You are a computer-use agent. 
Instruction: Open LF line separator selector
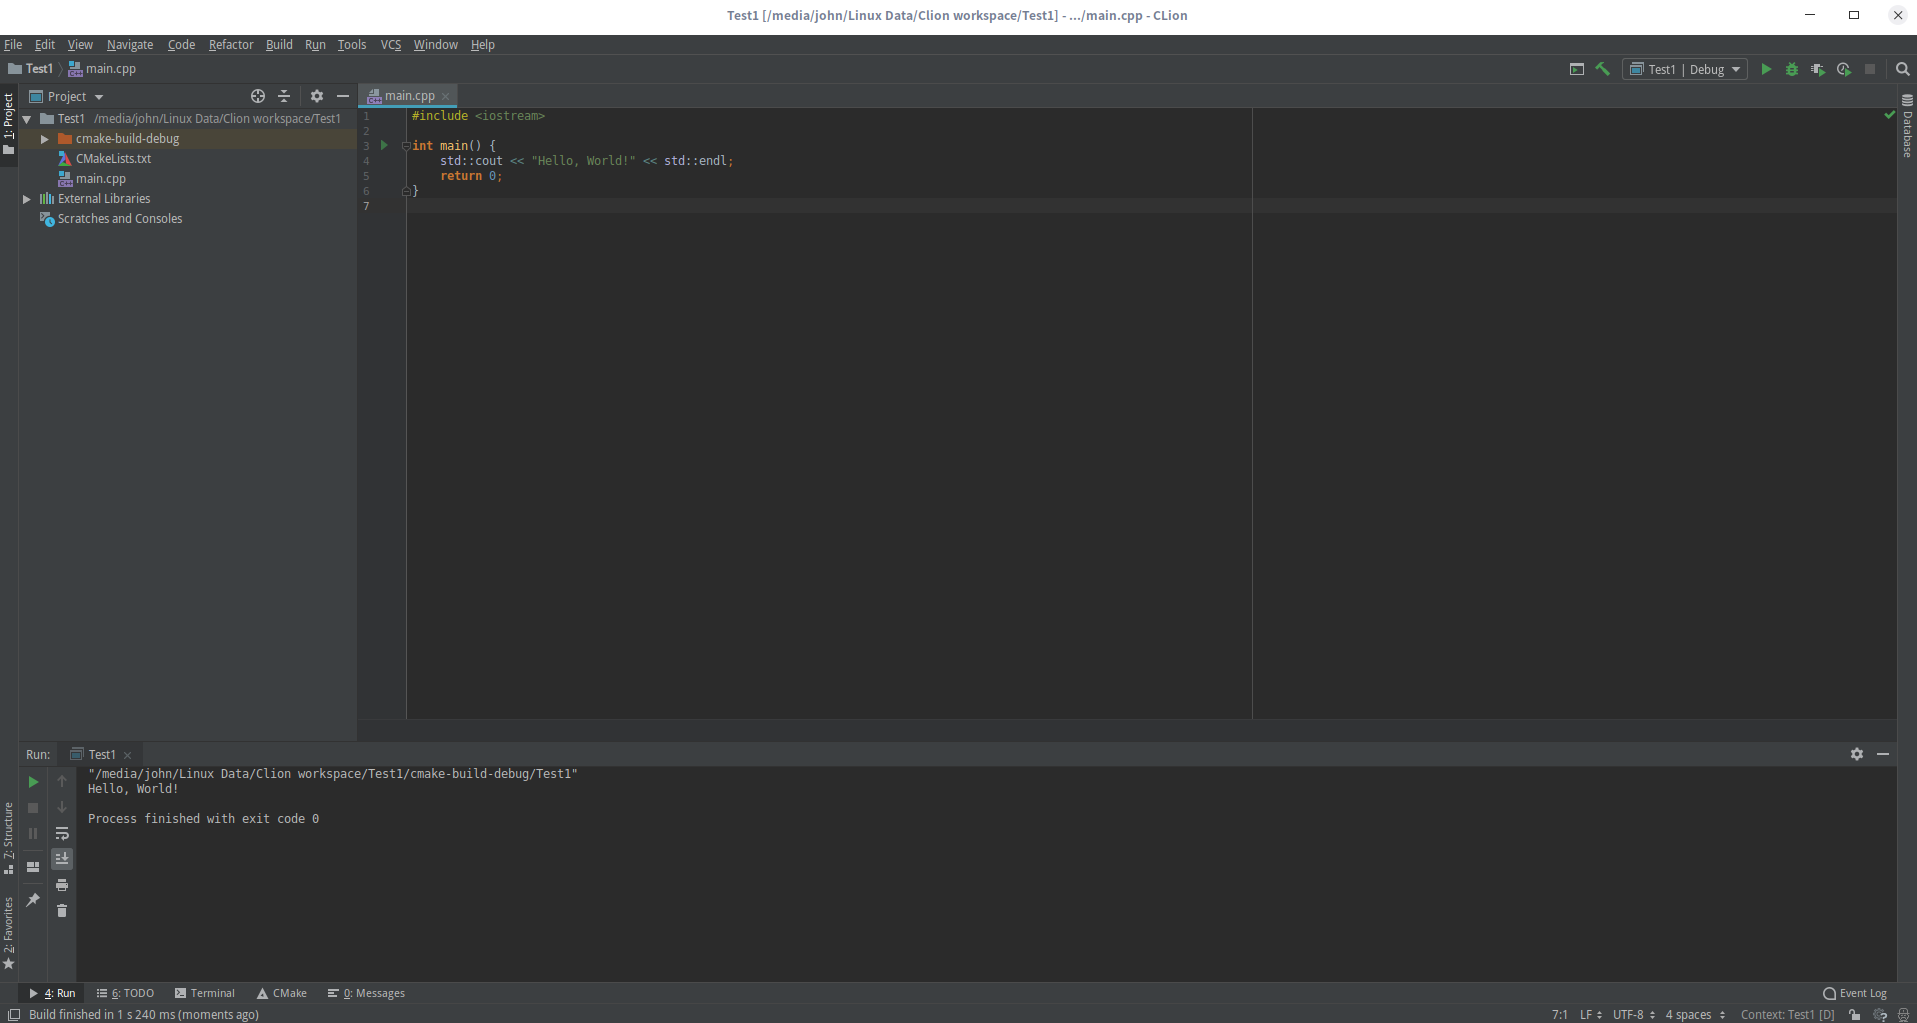[x=1590, y=1015]
